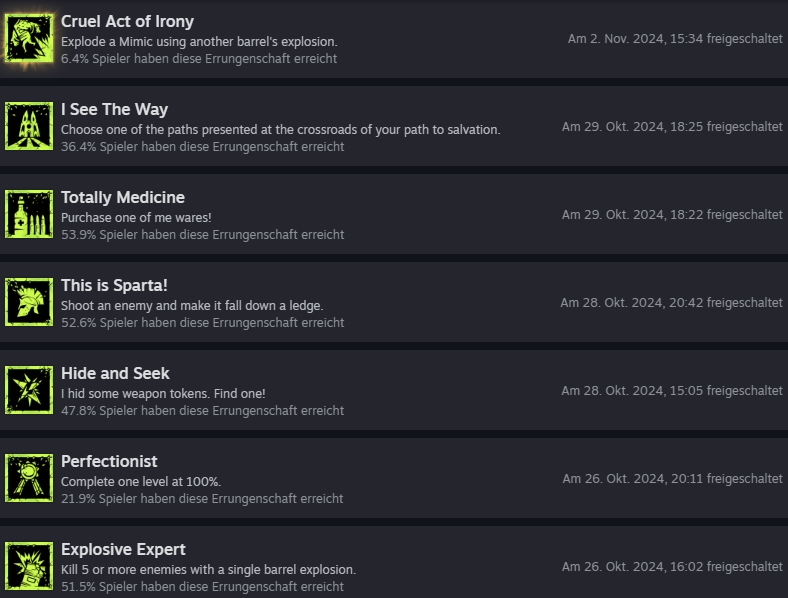The height and width of the screenshot is (598, 788).
Task: Click the 'Purchase one of me wares!' description
Action: (x=136, y=218)
